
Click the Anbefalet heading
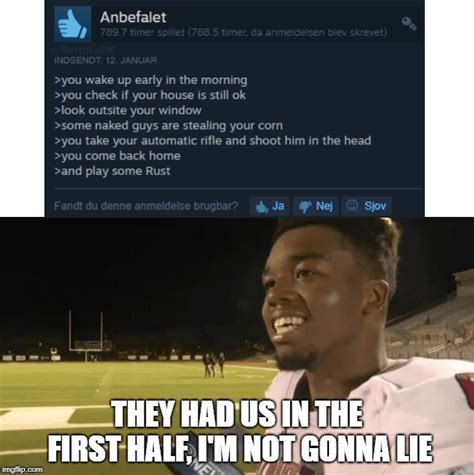click(x=133, y=17)
